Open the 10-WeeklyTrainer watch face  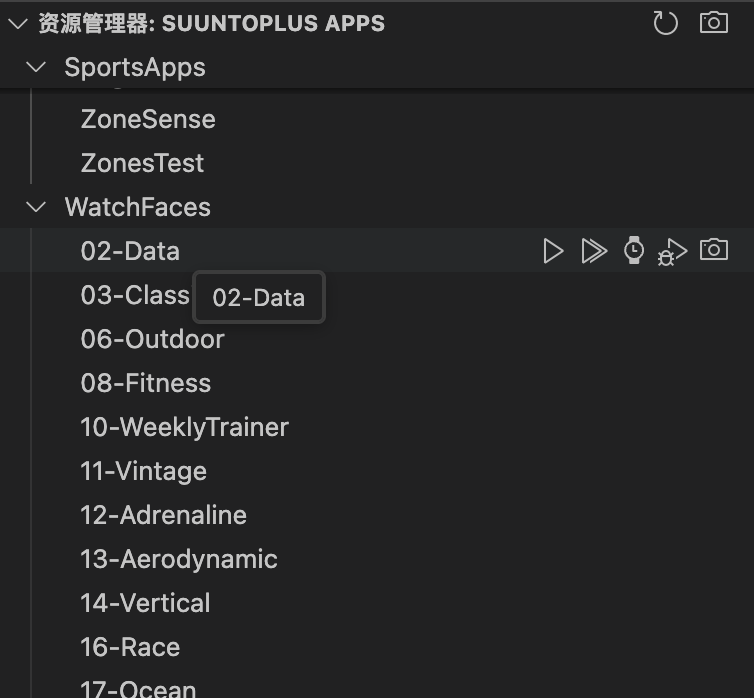pyautogui.click(x=185, y=427)
